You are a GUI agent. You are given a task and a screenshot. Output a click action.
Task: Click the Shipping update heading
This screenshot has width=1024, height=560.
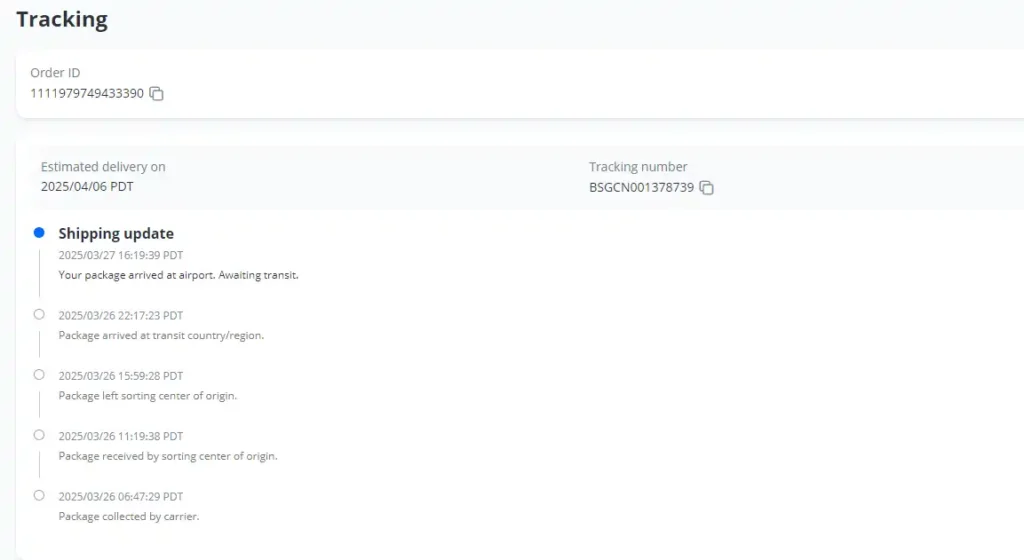(116, 233)
